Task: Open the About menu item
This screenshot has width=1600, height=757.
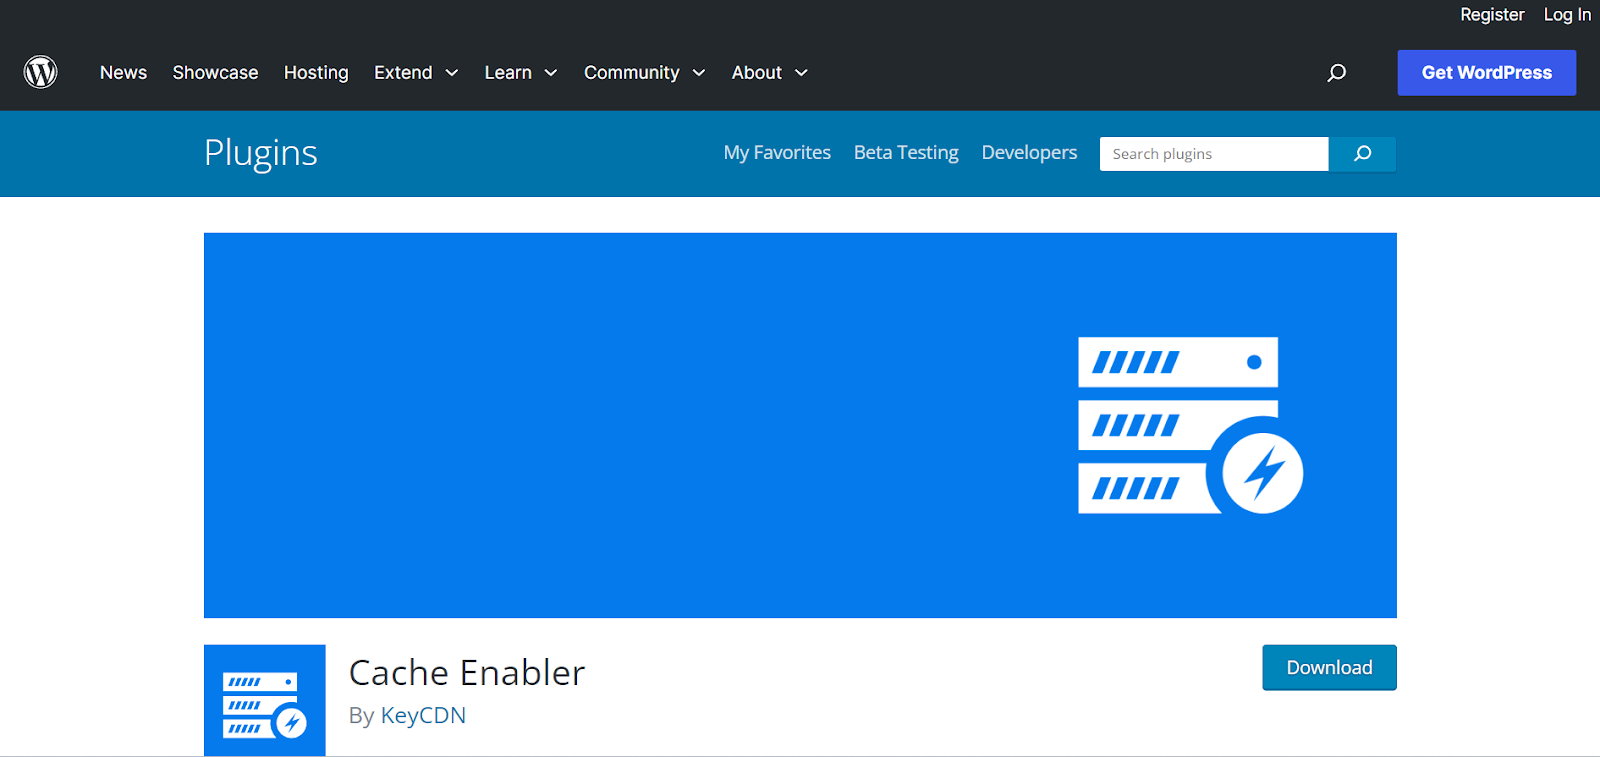Action: click(757, 72)
